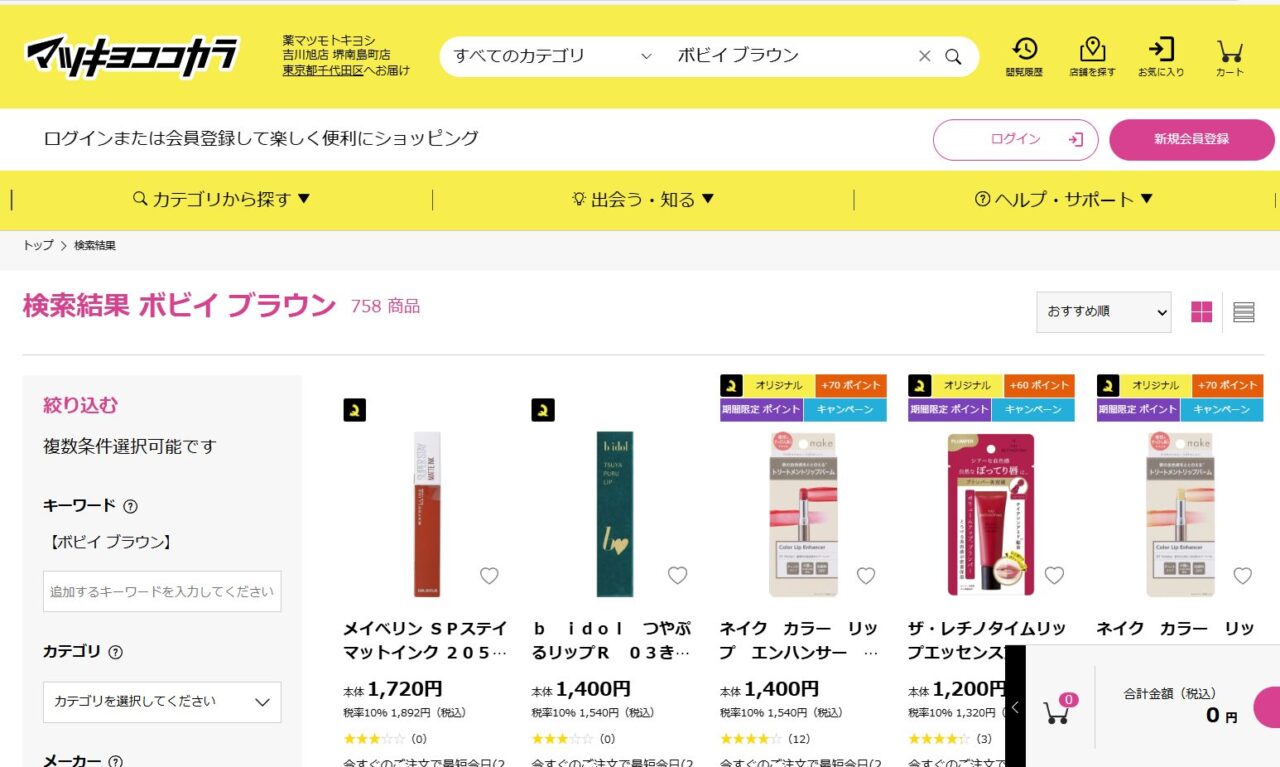Collapse the floating cart bar arrow

(x=1015, y=707)
